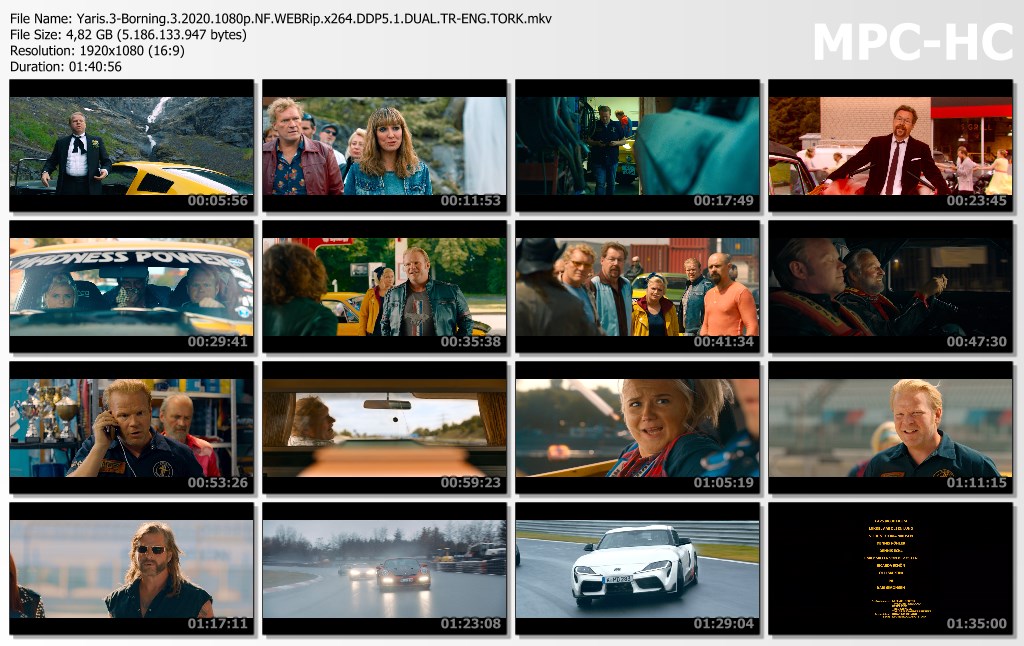The width and height of the screenshot is (1024, 646).
Task: Select the 00:17:49 garage thumbnail
Action: (x=638, y=146)
